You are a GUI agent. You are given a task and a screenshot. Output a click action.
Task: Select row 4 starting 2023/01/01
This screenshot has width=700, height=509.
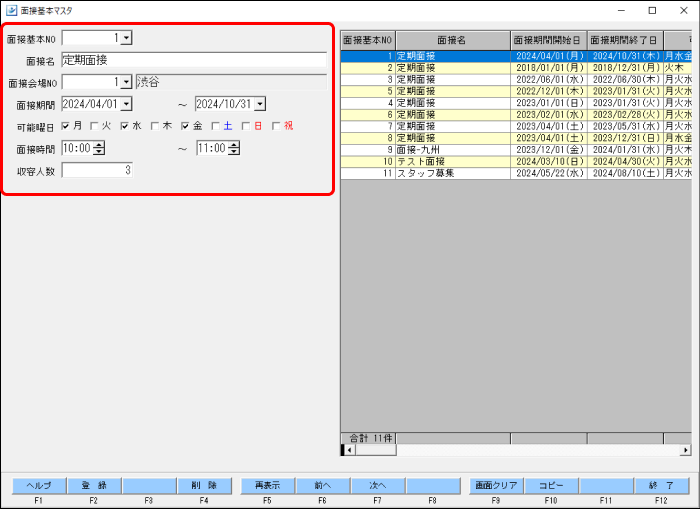516,103
